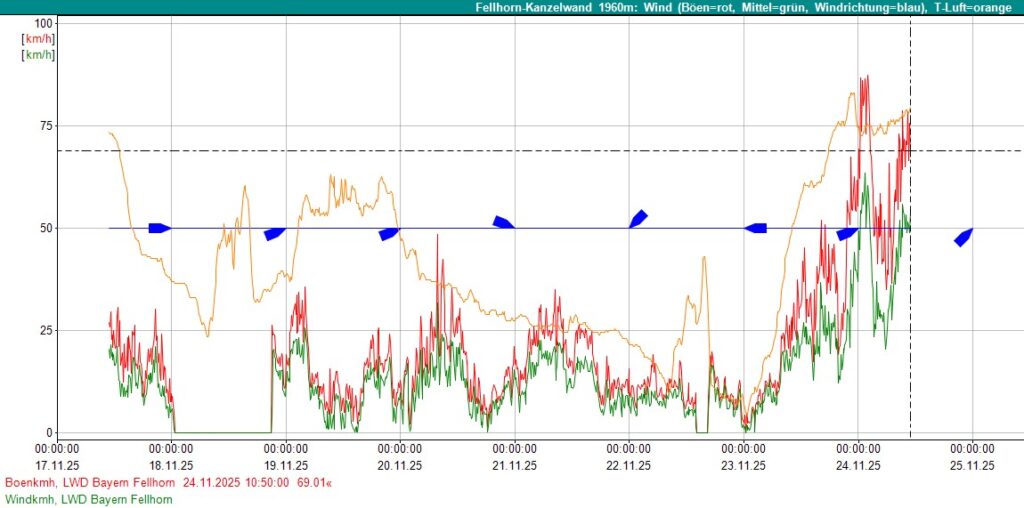
Task: Click the vertical dashed cursor line
Action: point(910,300)
